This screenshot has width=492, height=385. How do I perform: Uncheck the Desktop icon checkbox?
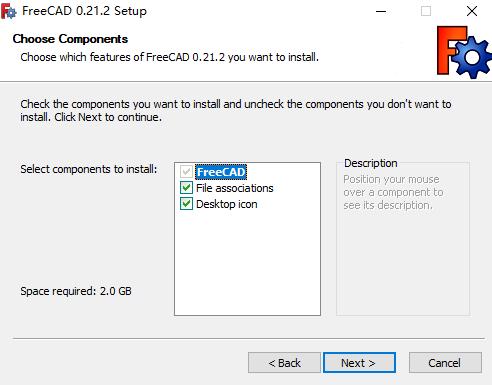[186, 204]
